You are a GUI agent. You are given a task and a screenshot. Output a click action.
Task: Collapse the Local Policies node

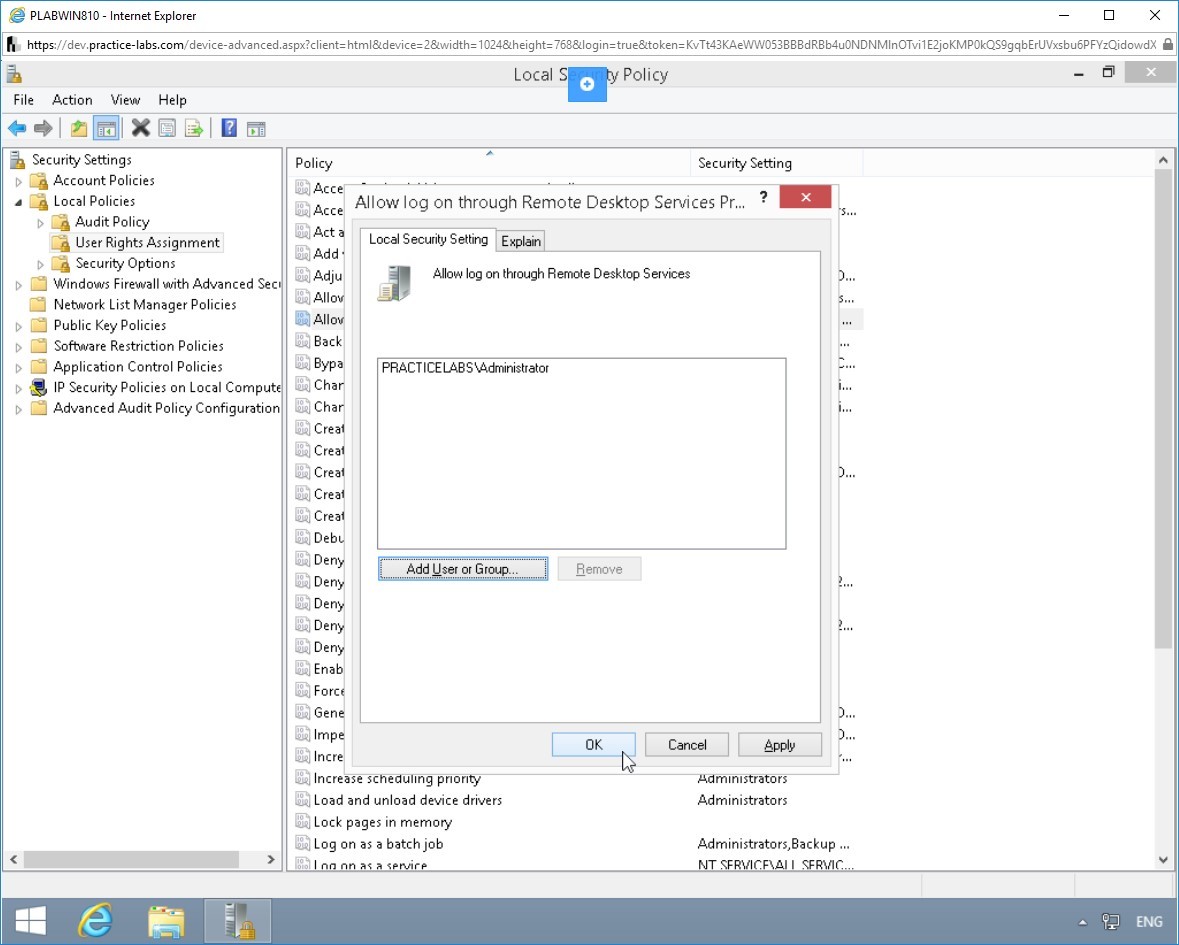[x=19, y=201]
